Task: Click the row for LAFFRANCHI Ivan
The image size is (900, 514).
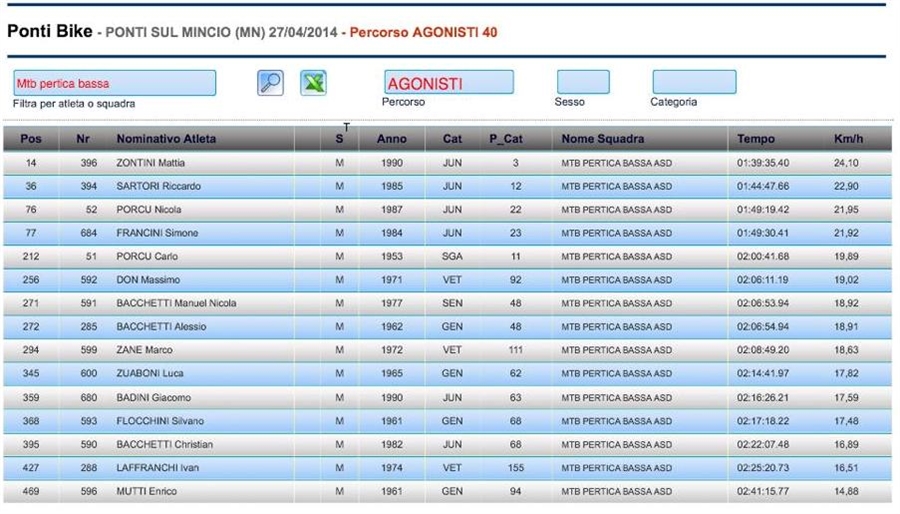Action: coord(158,468)
